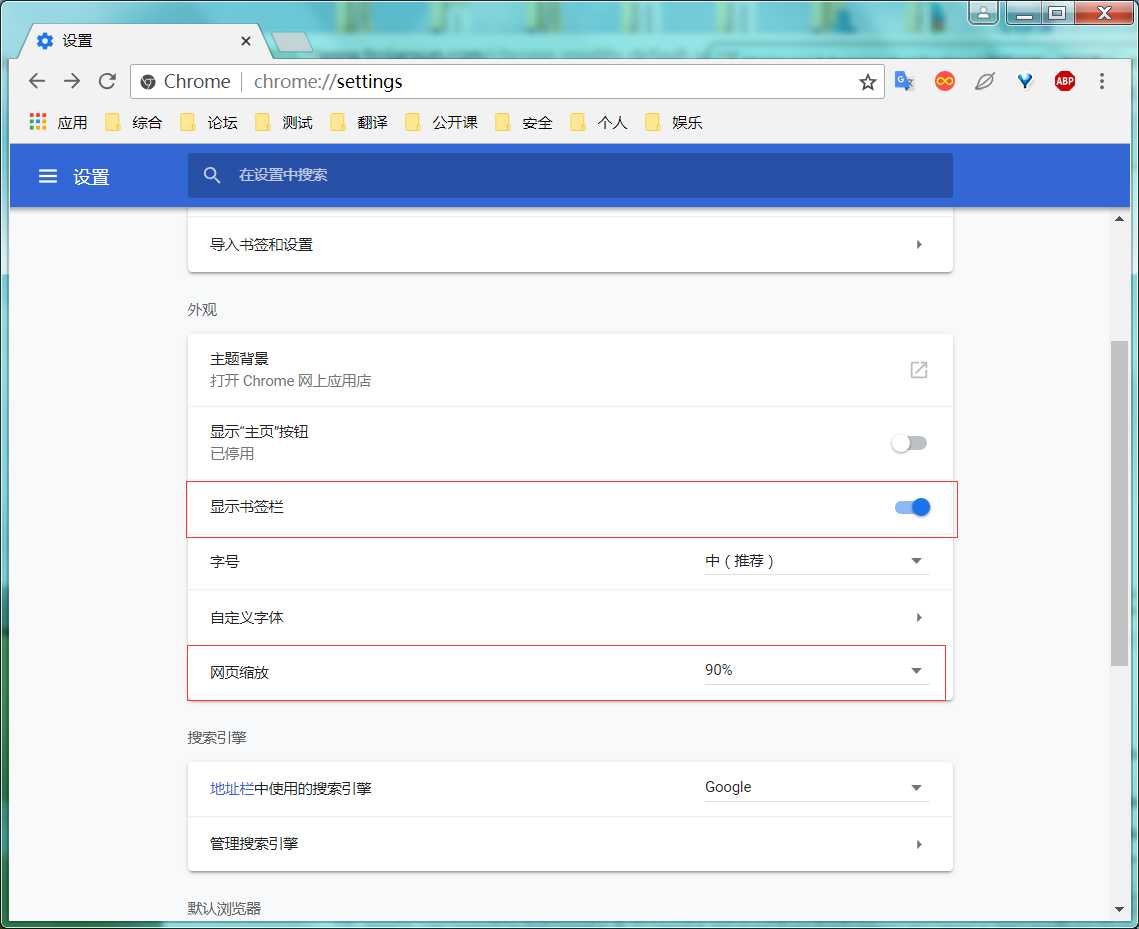Open the 娱乐 bookmark folder
Screen dimensions: 1139x929
674,122
